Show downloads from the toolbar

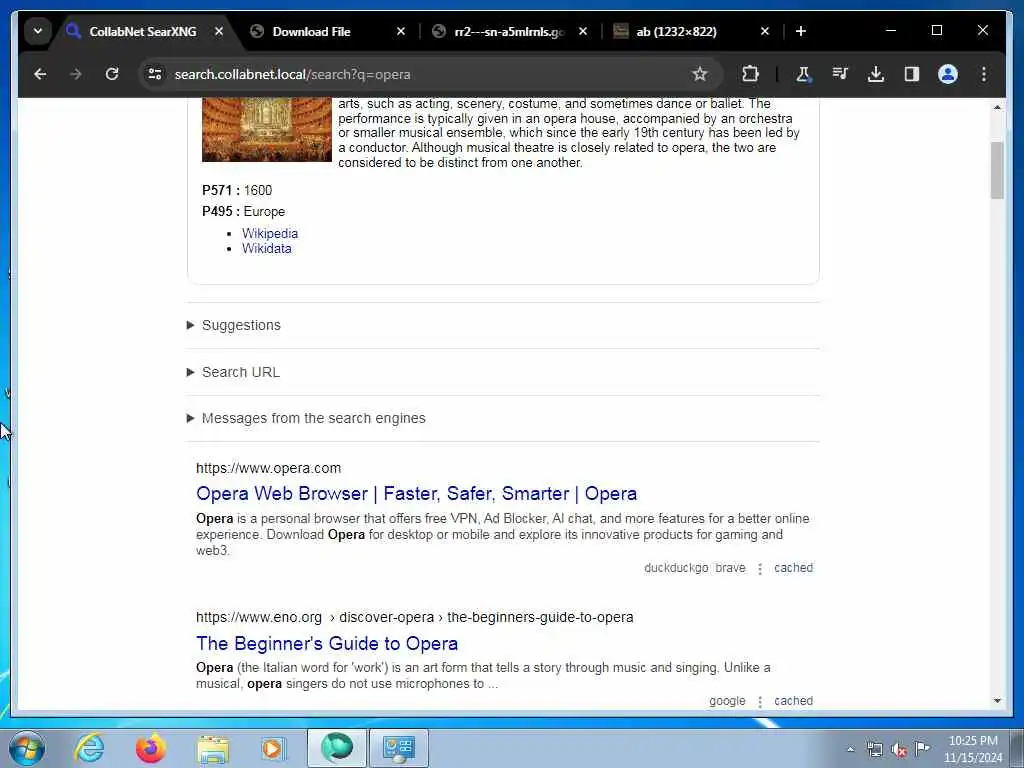[876, 74]
